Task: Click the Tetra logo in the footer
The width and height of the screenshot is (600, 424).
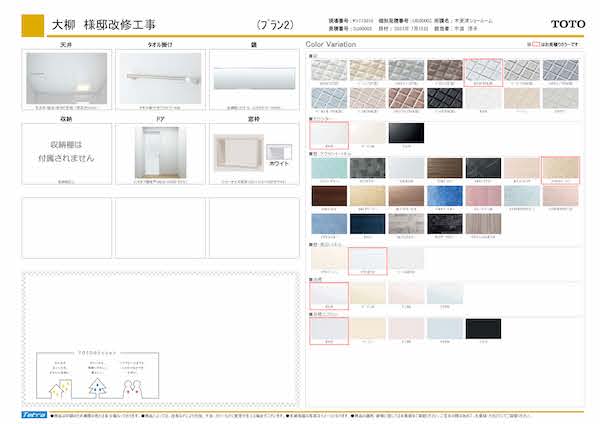Action: click(x=34, y=413)
